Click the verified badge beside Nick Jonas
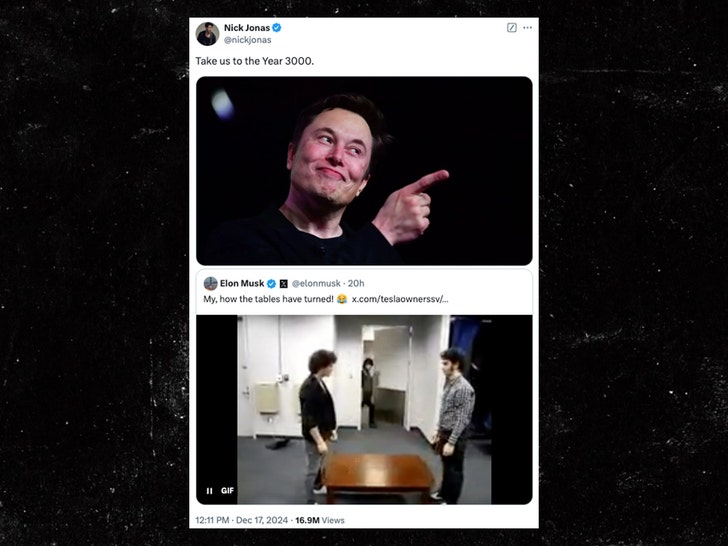This screenshot has height=546, width=728. (276, 29)
